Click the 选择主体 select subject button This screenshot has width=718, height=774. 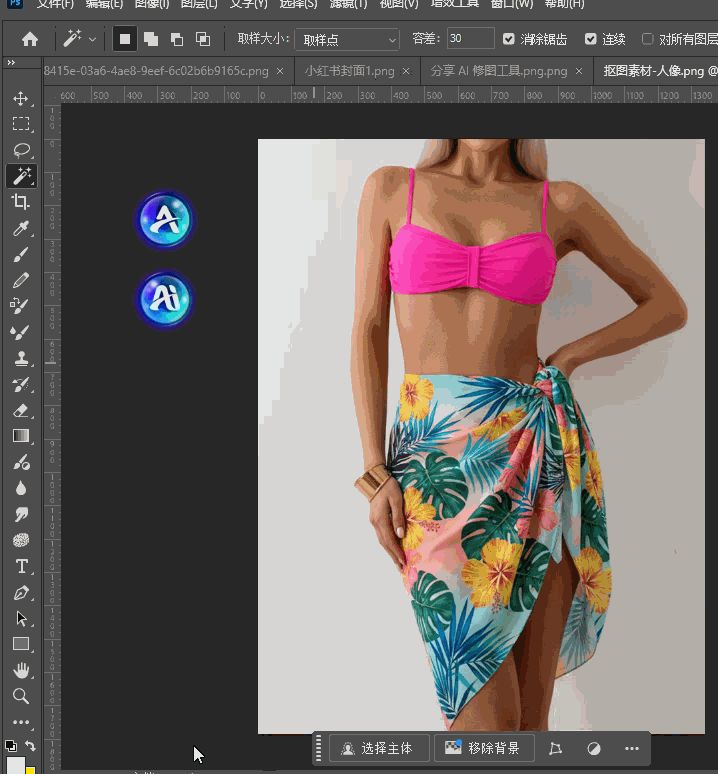point(380,748)
